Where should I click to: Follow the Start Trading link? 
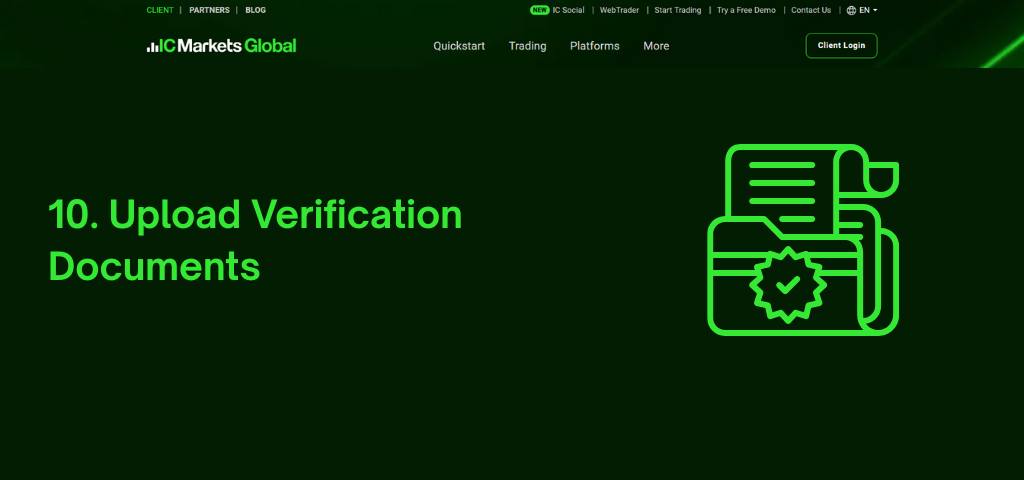click(678, 10)
